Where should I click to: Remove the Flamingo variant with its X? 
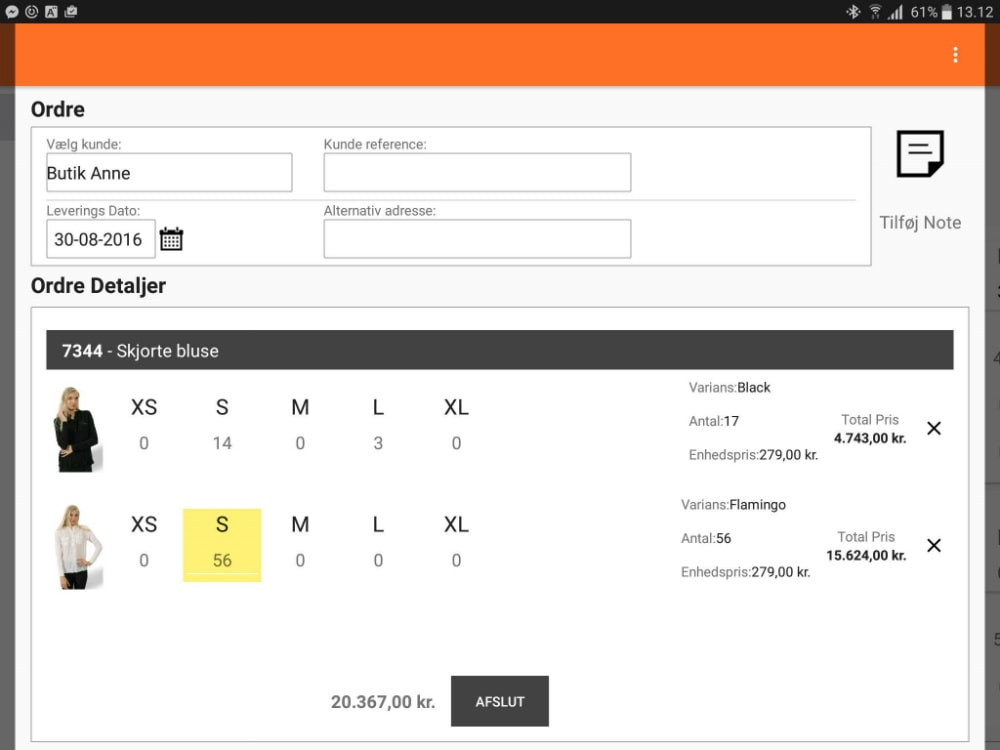tap(934, 545)
